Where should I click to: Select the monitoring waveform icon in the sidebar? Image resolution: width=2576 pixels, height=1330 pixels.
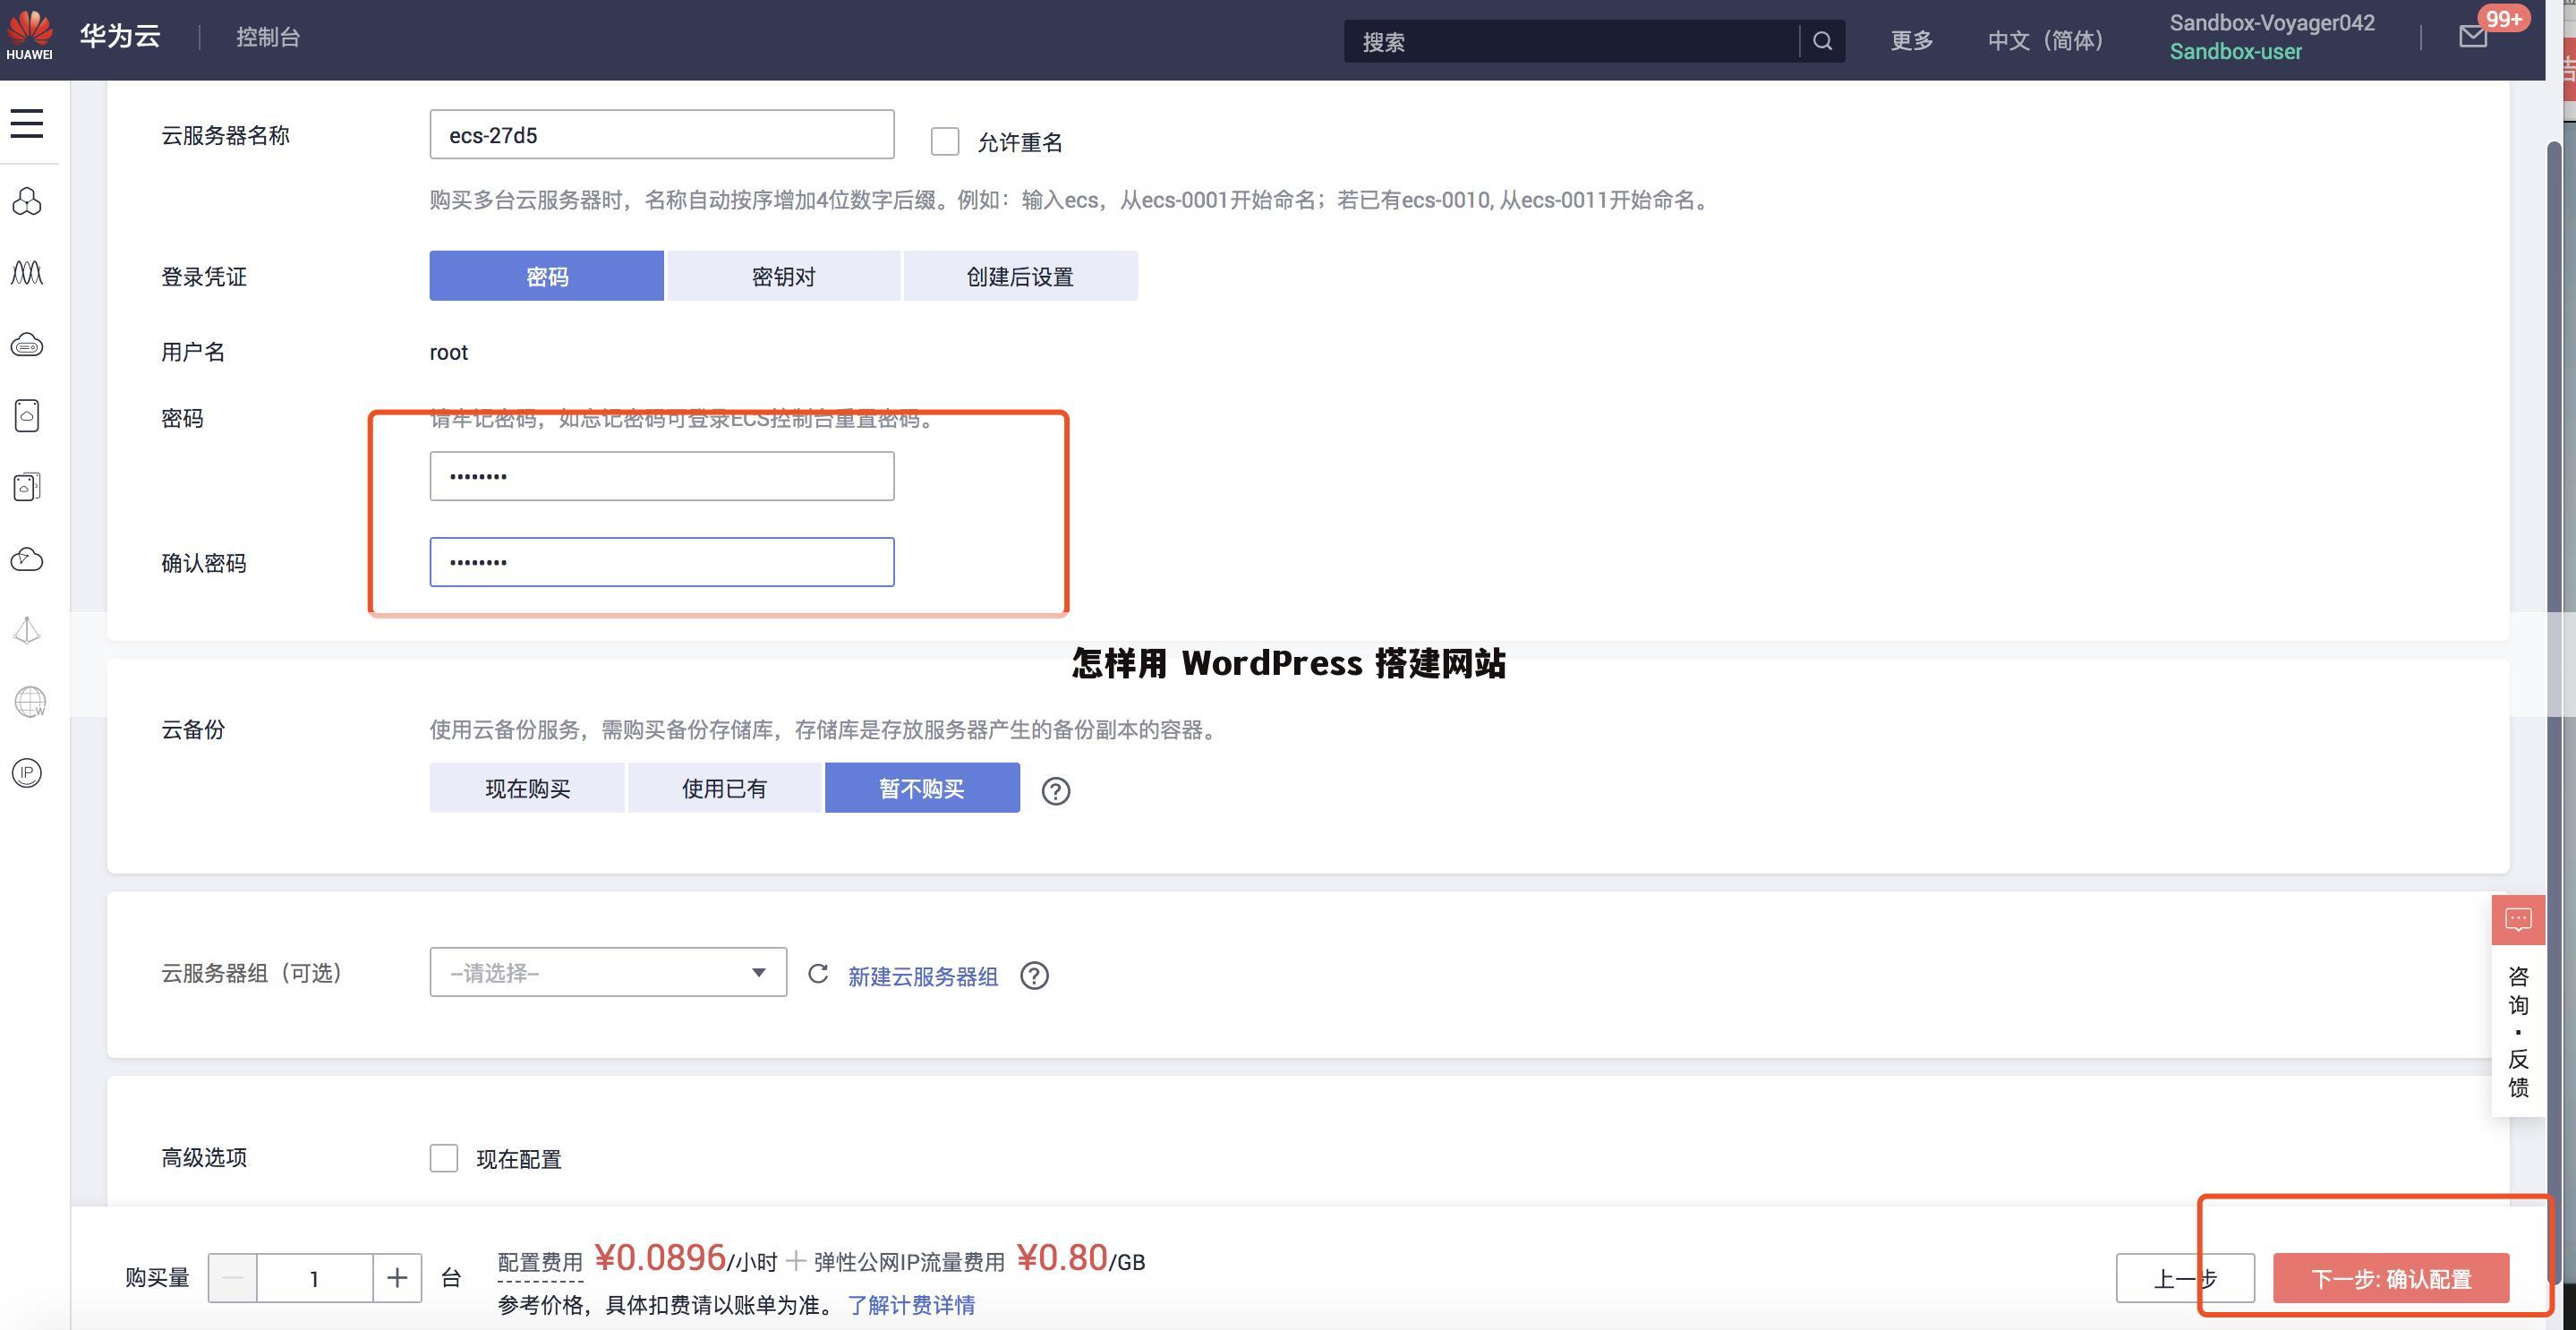click(x=27, y=273)
